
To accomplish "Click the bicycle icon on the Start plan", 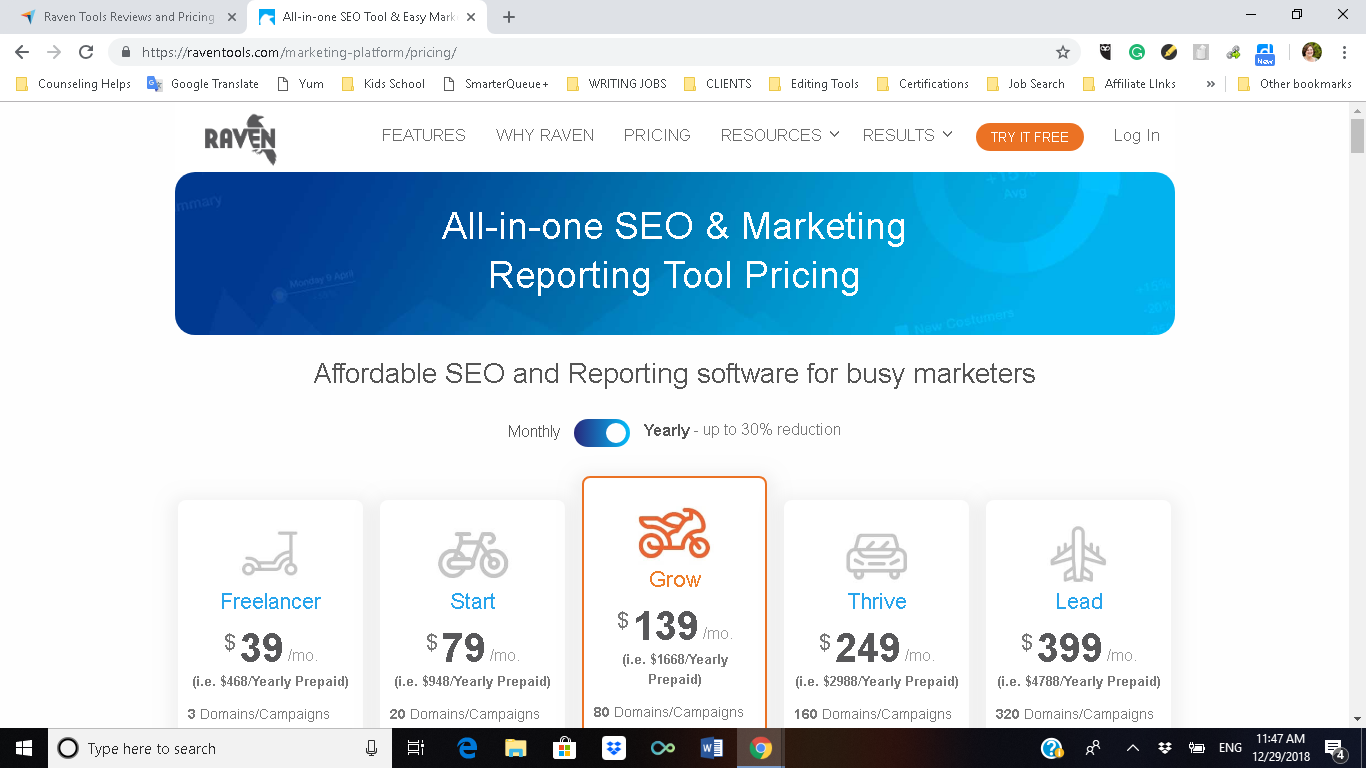I will (473, 553).
